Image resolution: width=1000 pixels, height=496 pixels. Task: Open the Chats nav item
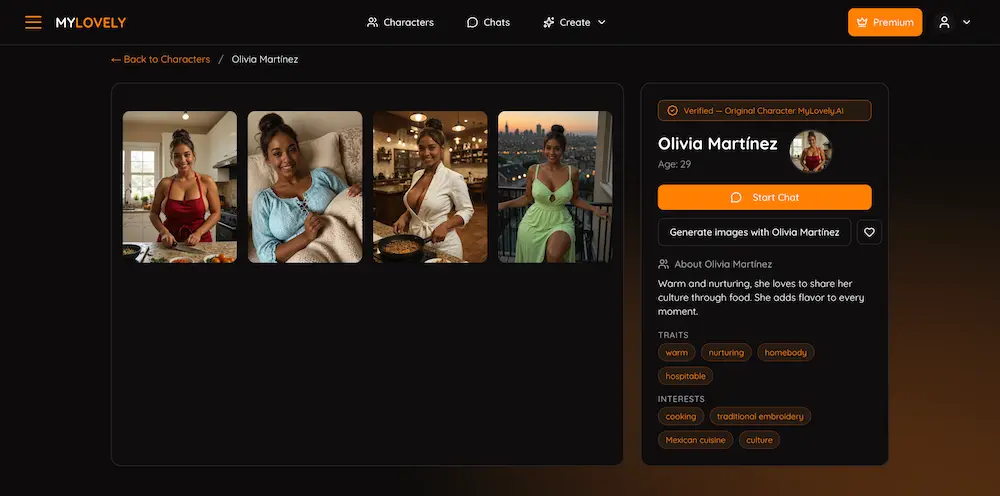click(488, 22)
